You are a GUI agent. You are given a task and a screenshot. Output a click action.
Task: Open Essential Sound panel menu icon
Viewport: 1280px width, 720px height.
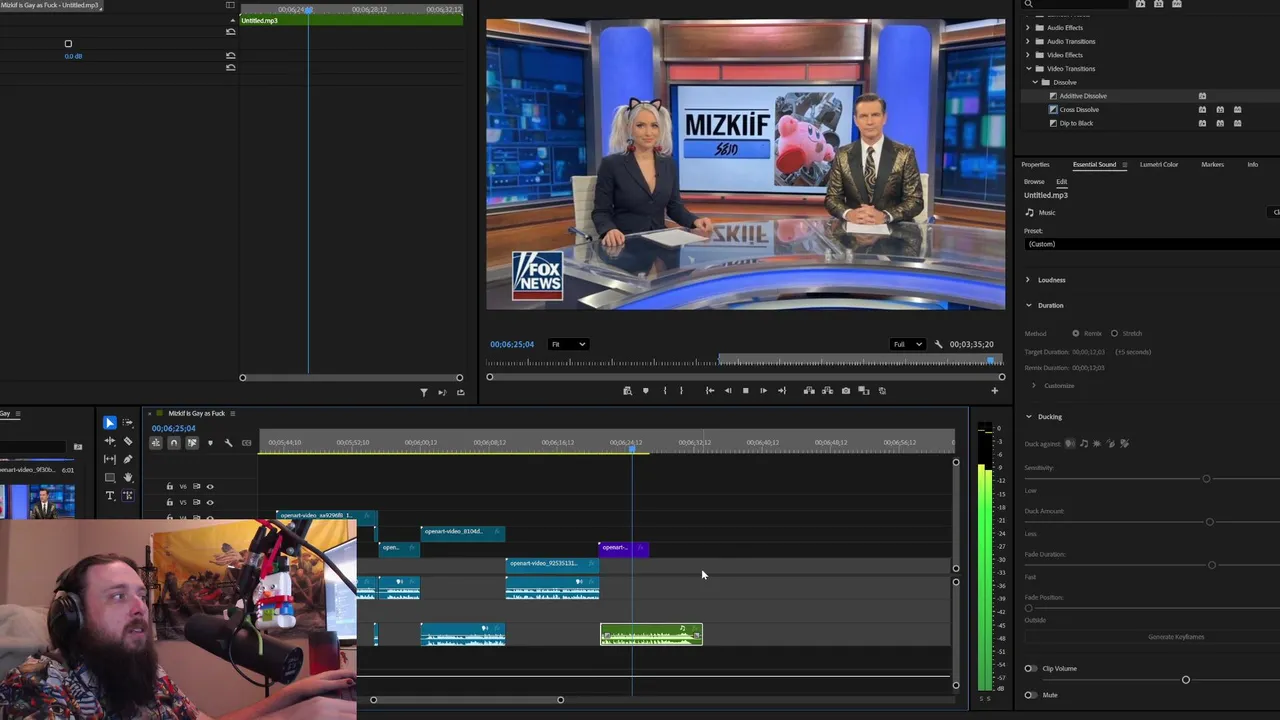coord(1124,164)
